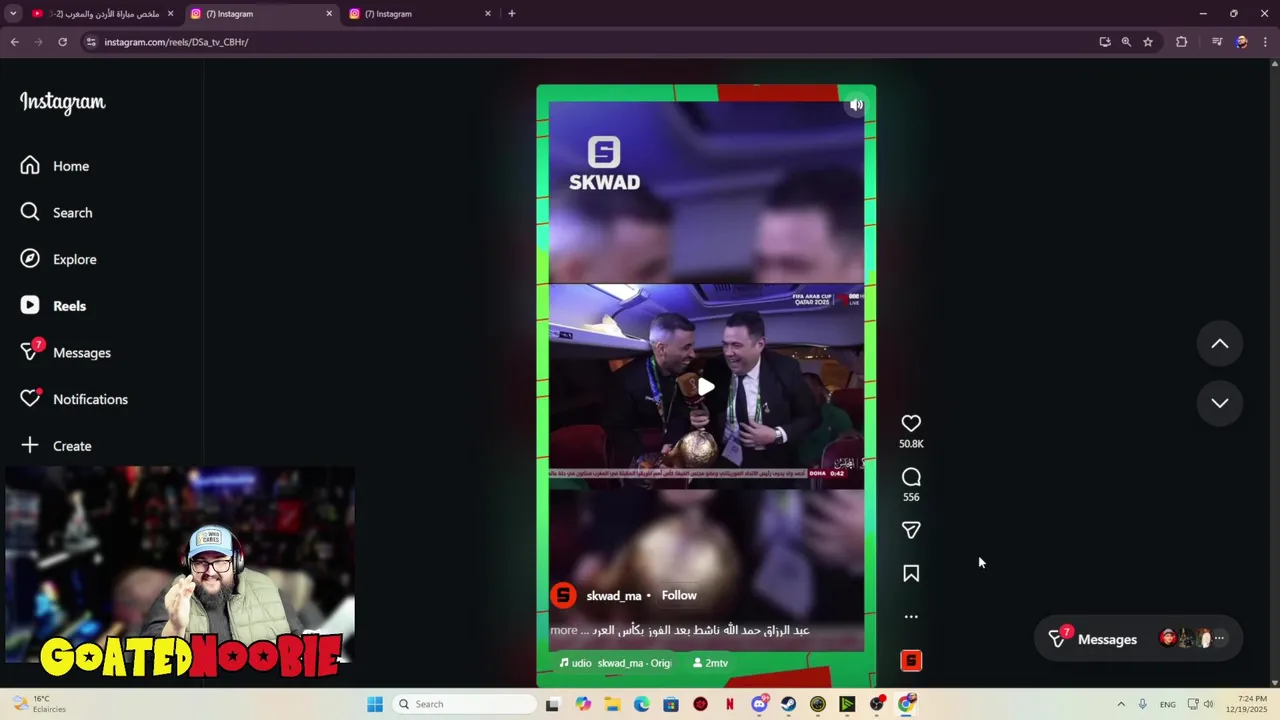Go to next reel with down chevron
Viewport: 1280px width, 720px height.
click(1220, 402)
